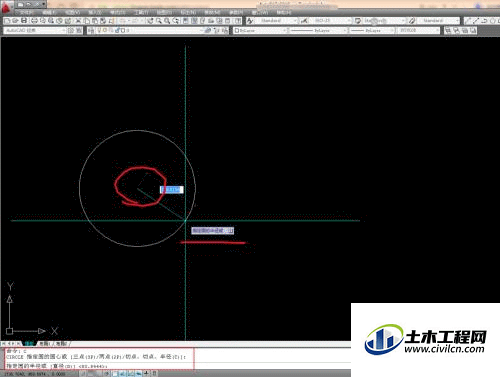
Task: Click the Dimension Style icon before ISO-25
Action: coord(304,21)
